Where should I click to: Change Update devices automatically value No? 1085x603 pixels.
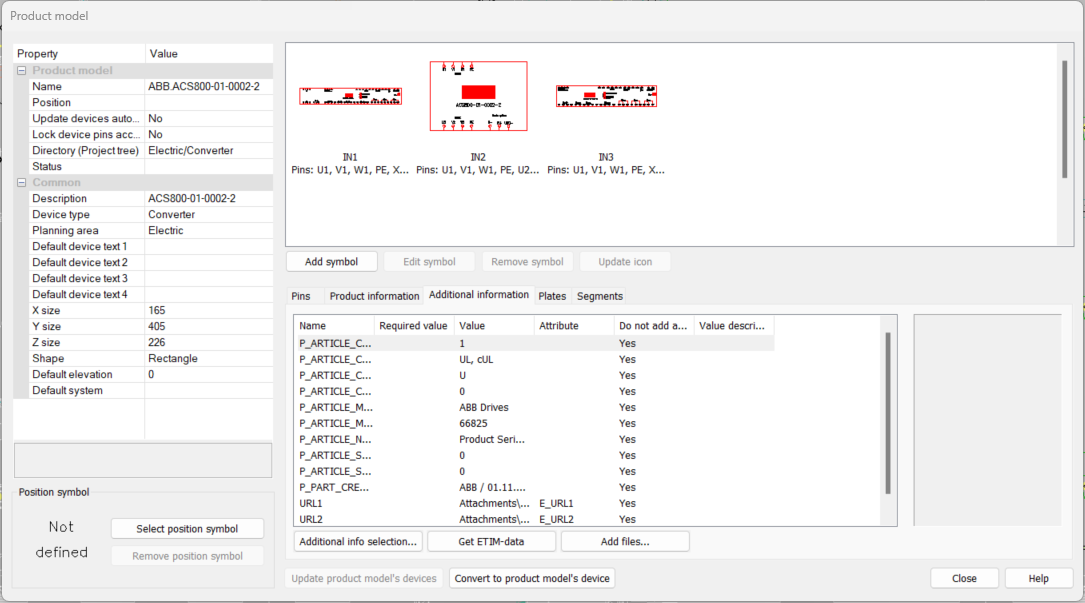(208, 118)
